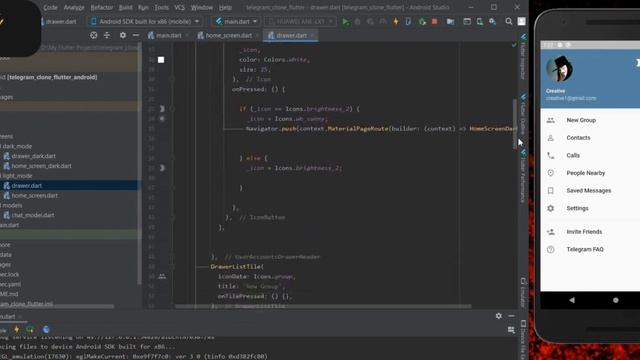Run the app with green play button
This screenshot has width=640, height=360.
point(345,21)
